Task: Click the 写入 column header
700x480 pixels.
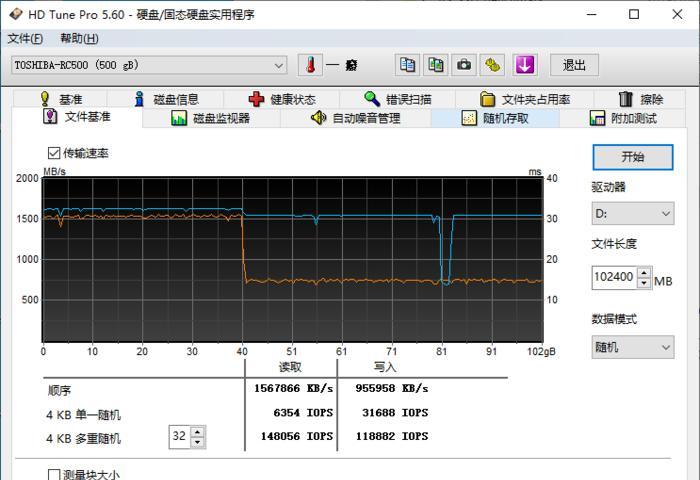Action: click(x=385, y=367)
